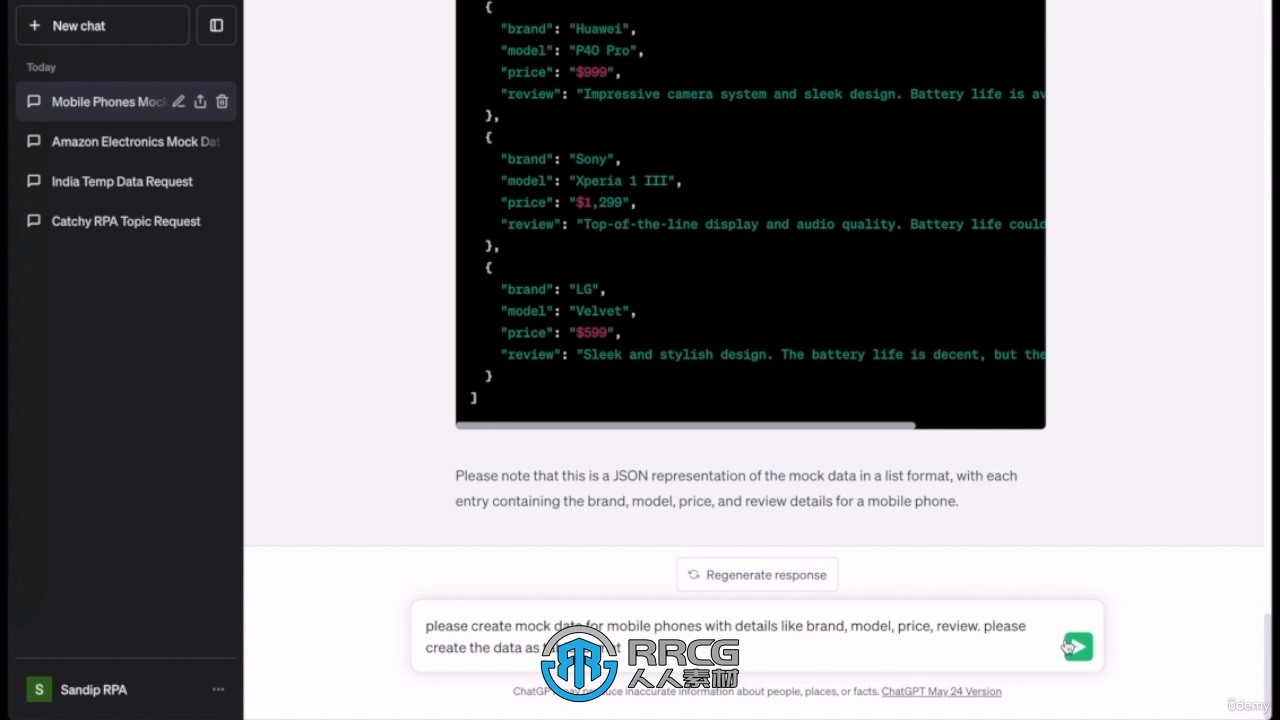The width and height of the screenshot is (1280, 720).
Task: Click the "P40 Pro" model value
Action: 602,51
